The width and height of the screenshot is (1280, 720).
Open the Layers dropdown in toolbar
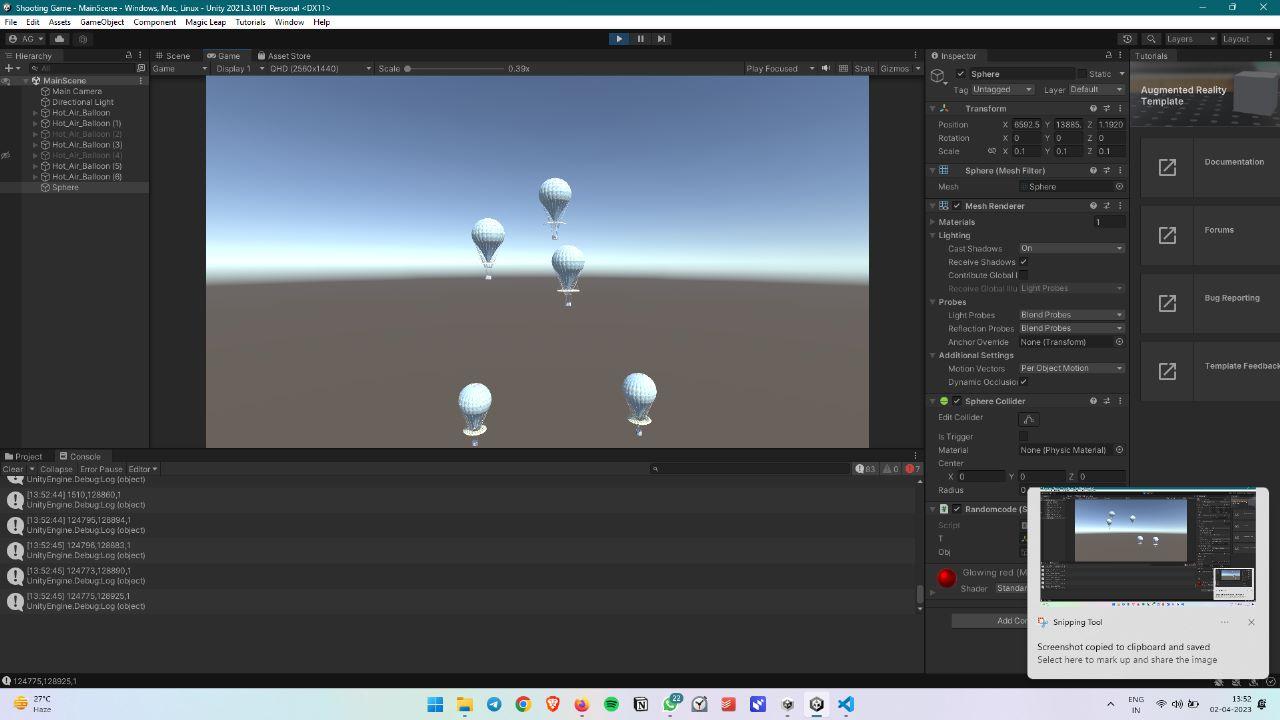coord(1190,39)
